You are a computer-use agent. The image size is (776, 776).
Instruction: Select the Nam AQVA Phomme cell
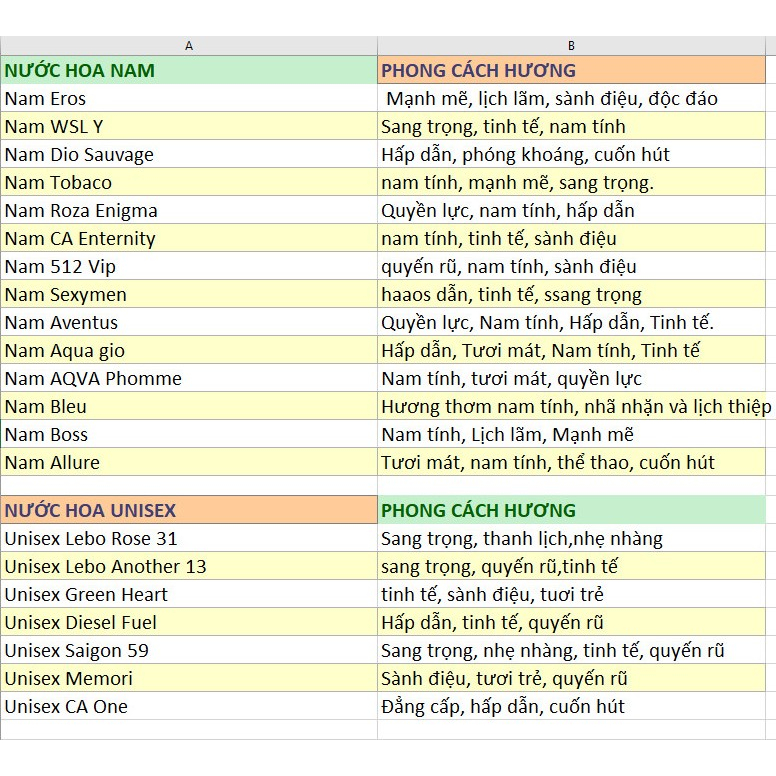(x=189, y=378)
